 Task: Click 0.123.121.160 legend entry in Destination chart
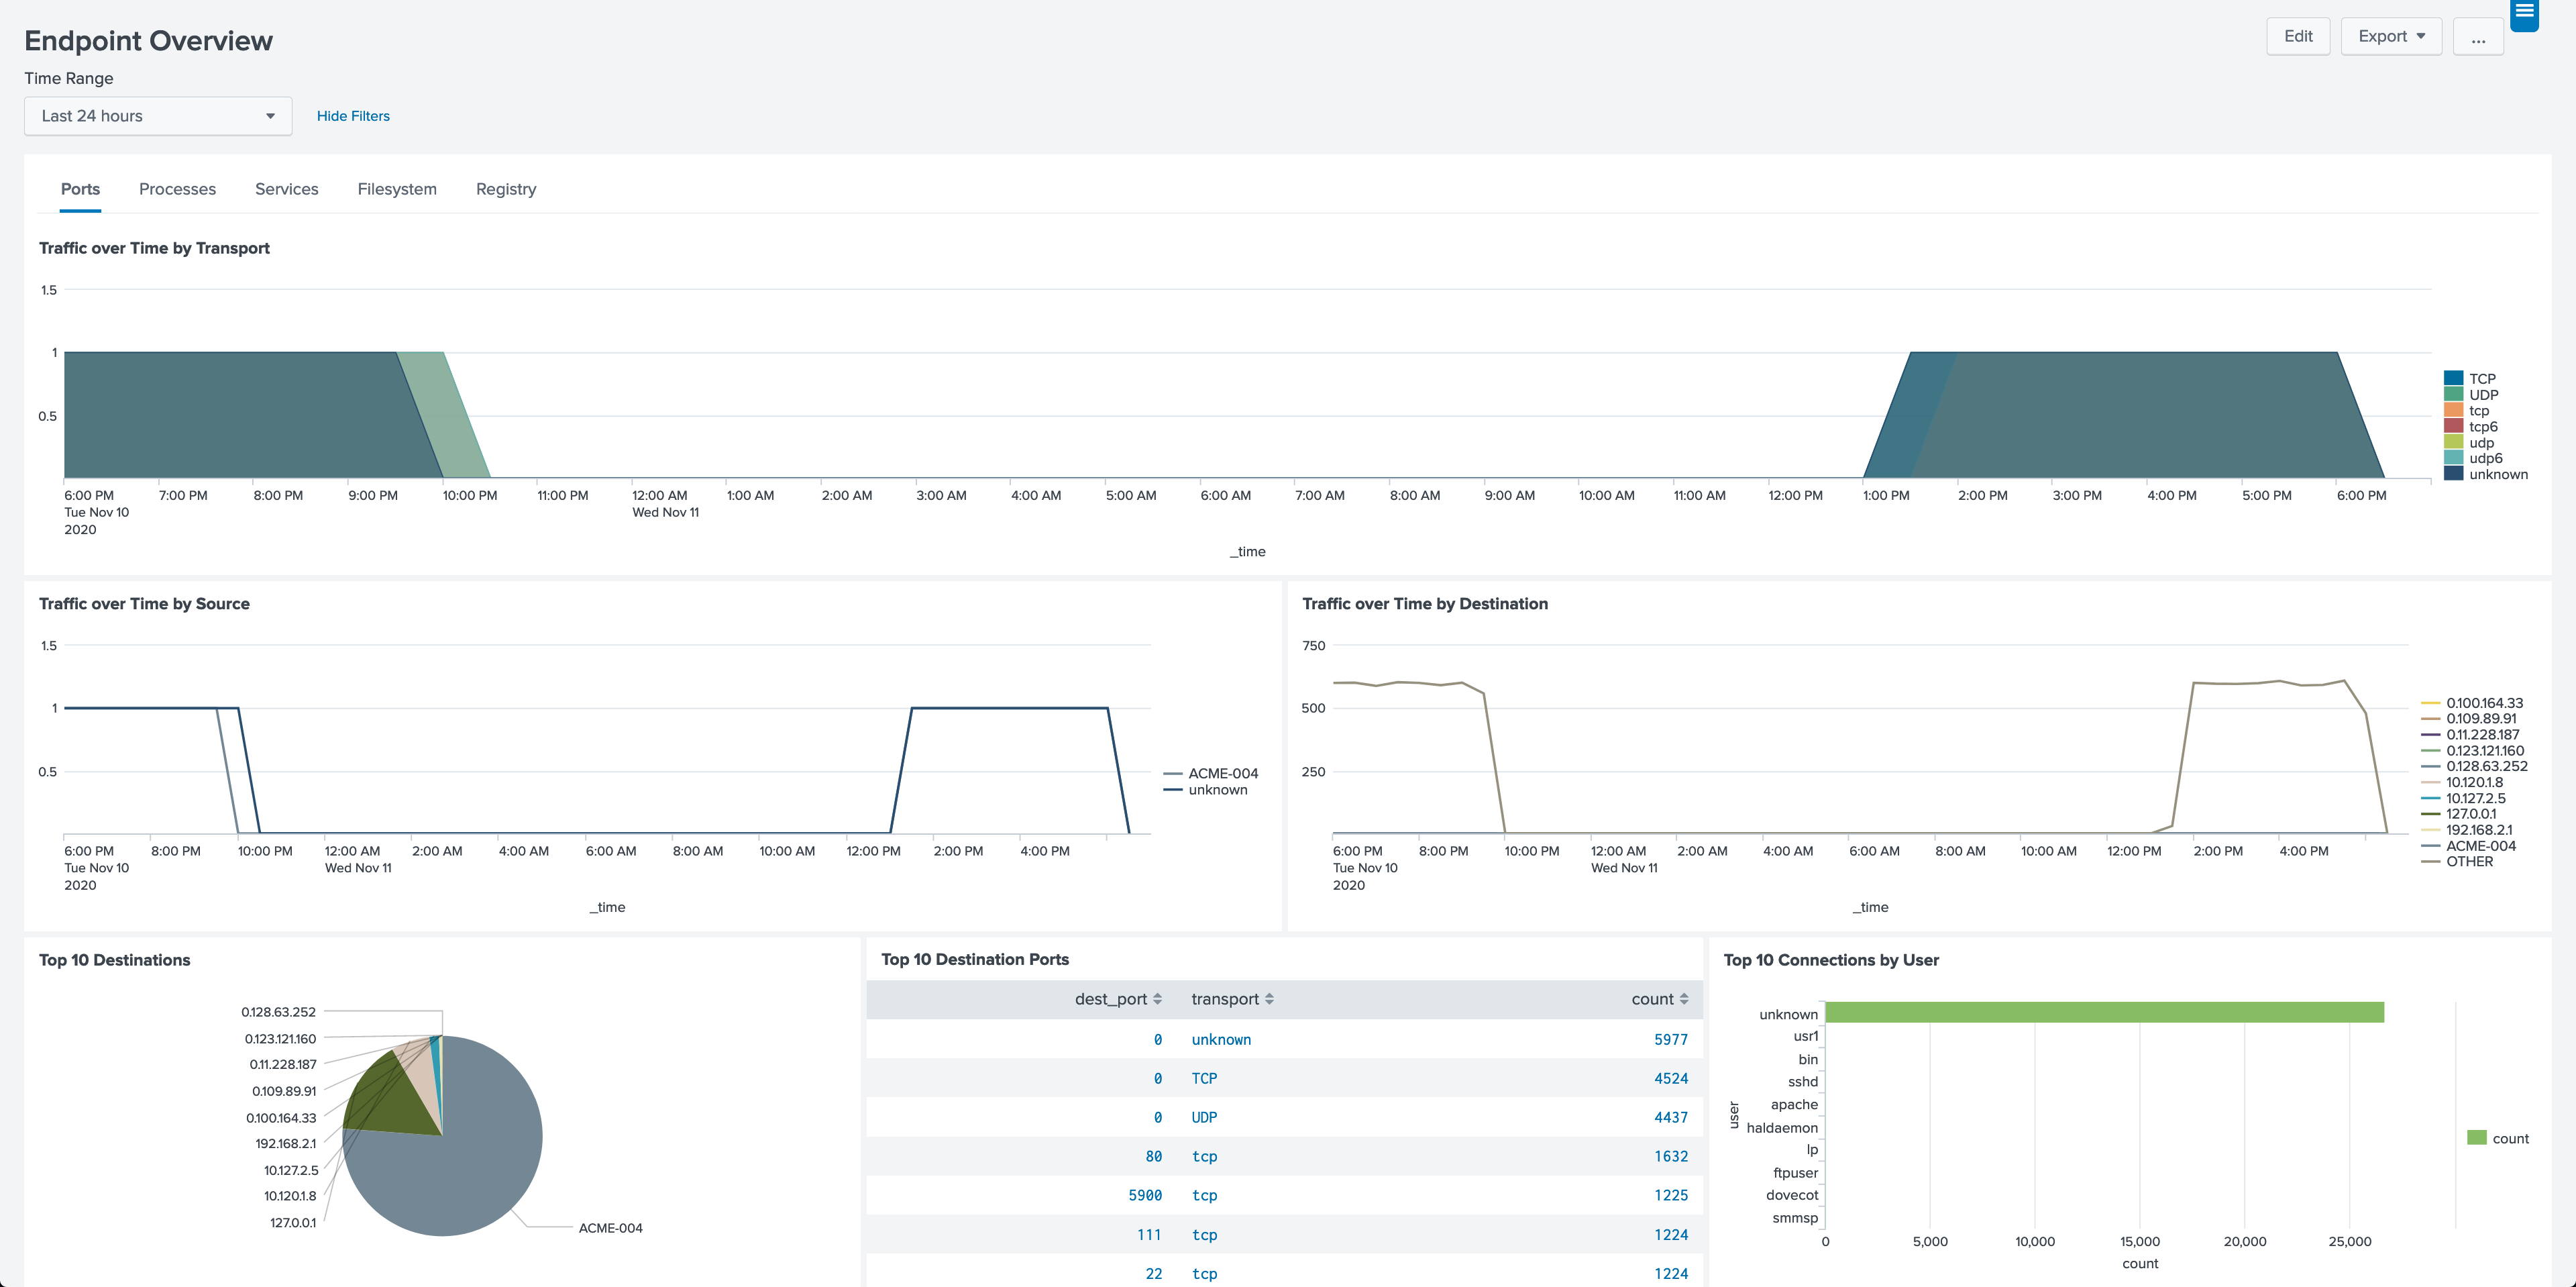click(2473, 751)
